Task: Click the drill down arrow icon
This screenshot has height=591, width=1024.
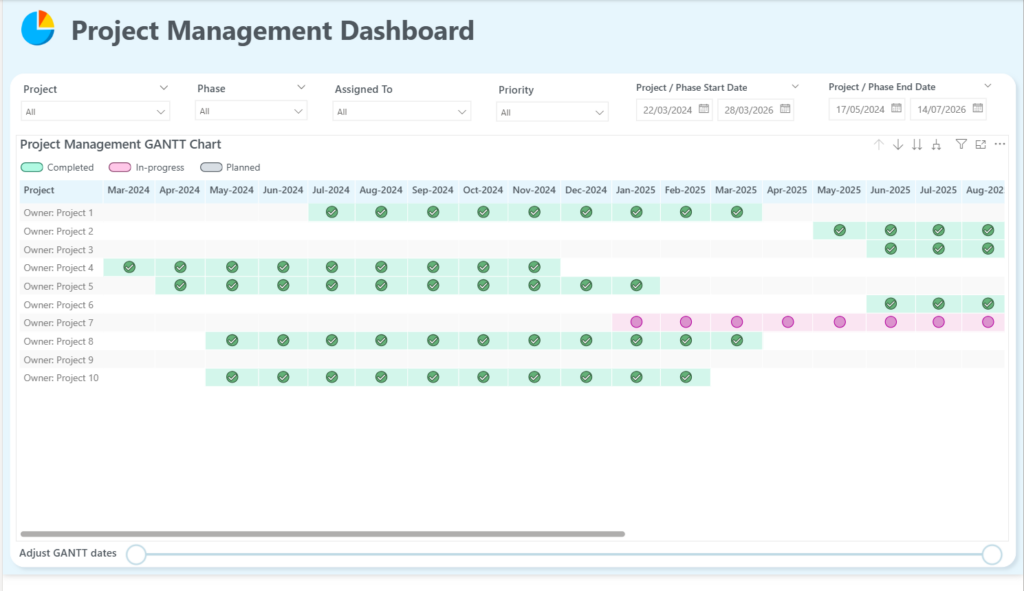Action: point(898,144)
